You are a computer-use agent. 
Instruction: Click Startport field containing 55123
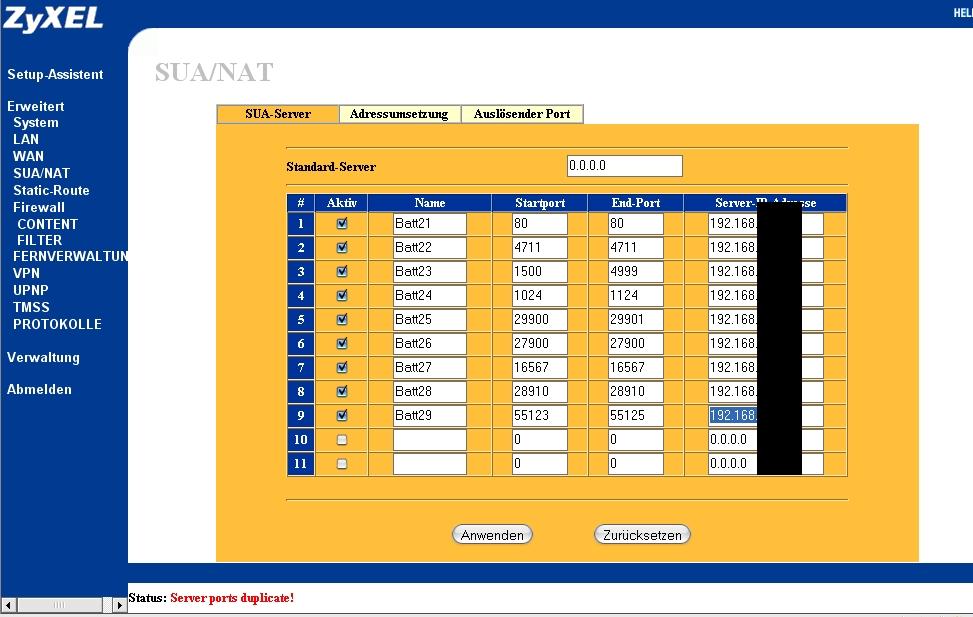pyautogui.click(x=539, y=415)
